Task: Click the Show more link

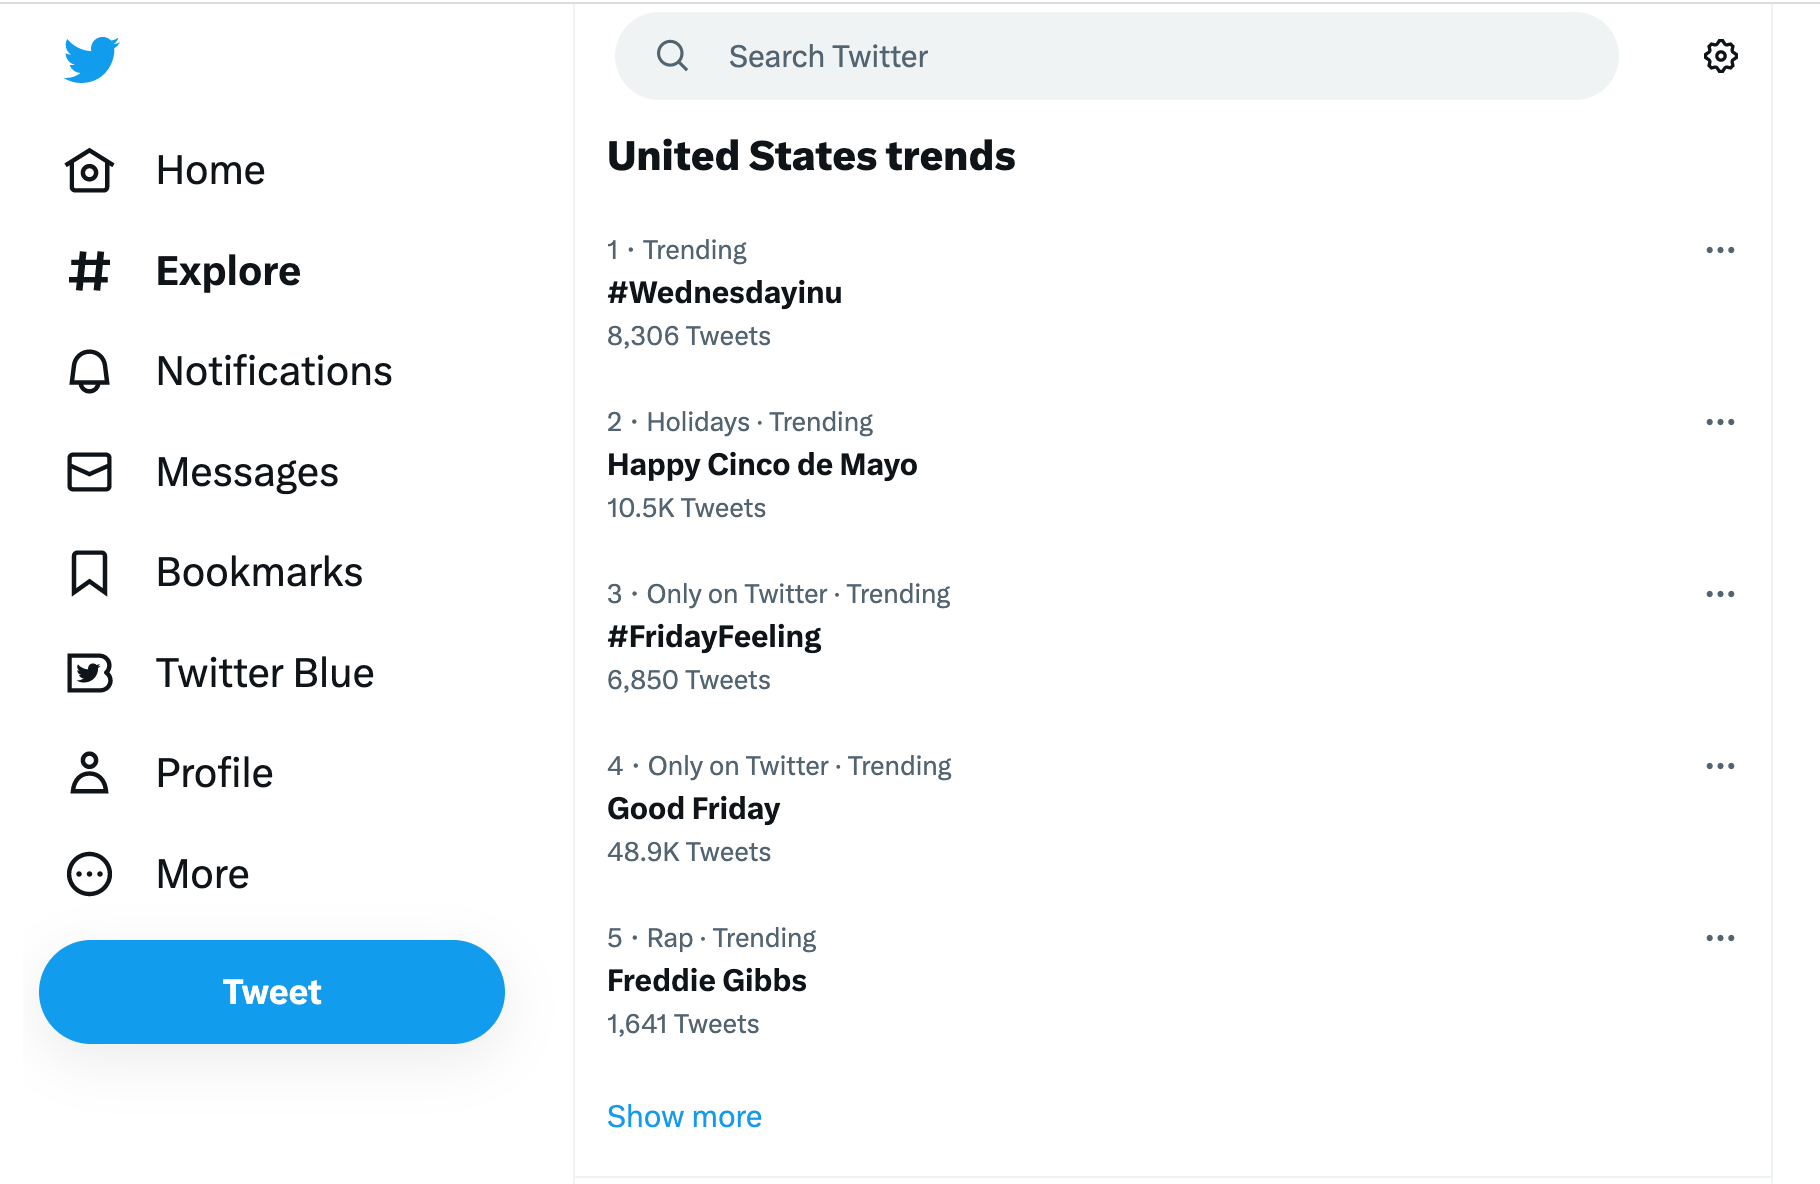Action: (x=684, y=1116)
